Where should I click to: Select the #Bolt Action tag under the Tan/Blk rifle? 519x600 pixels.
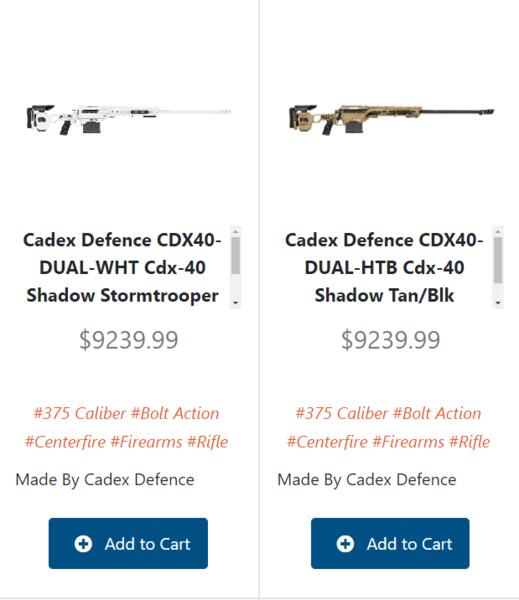pyautogui.click(x=437, y=413)
